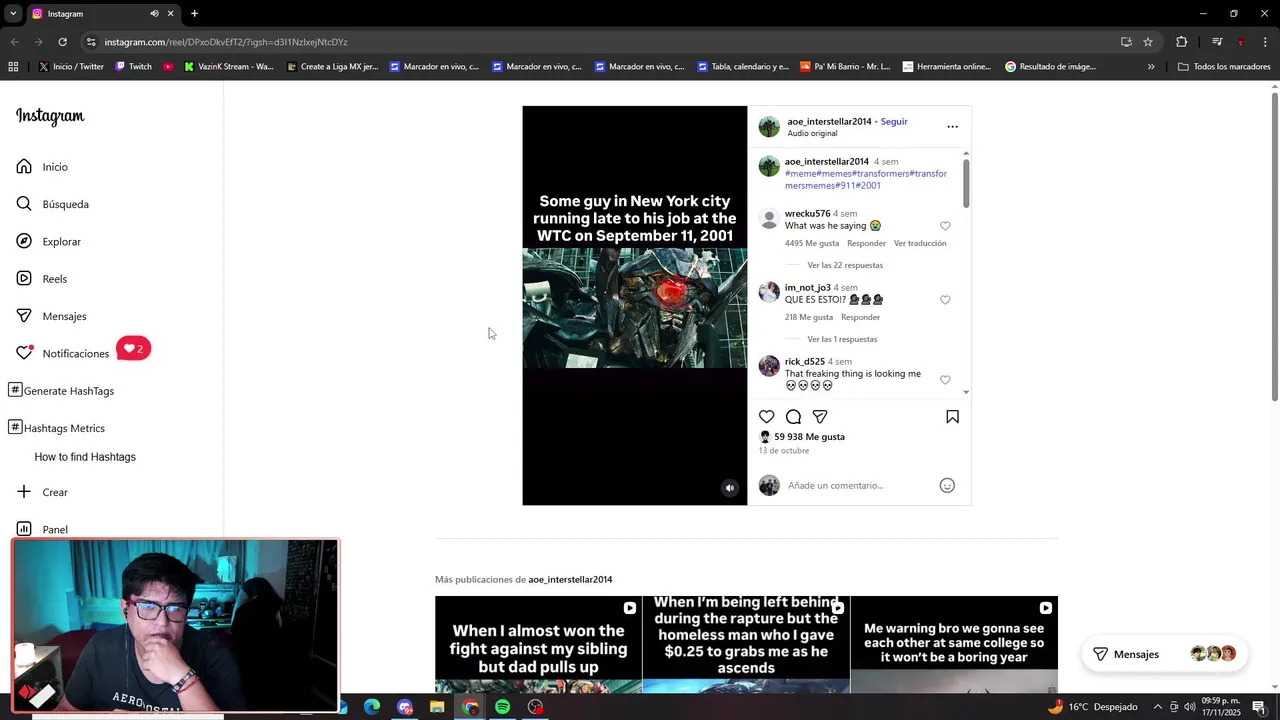
Task: Click Crear plus icon in sidebar
Action: [24, 492]
